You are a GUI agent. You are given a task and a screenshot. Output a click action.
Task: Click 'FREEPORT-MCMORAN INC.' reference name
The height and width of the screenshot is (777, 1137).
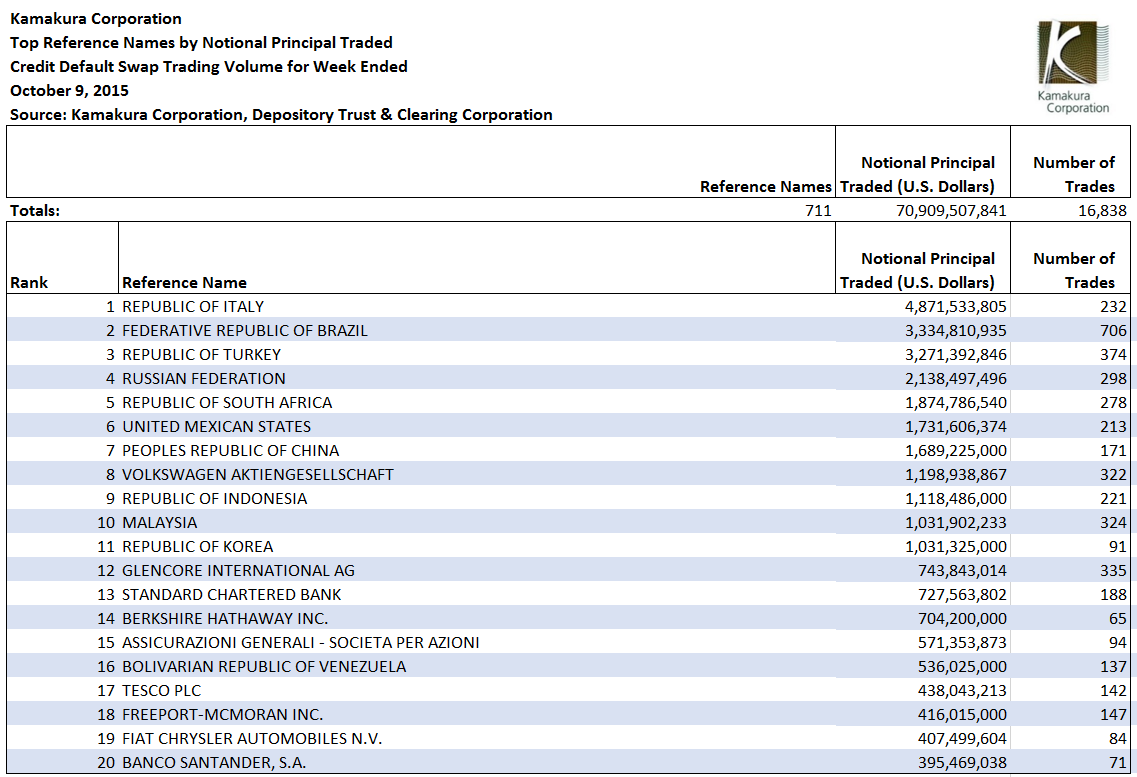223,713
